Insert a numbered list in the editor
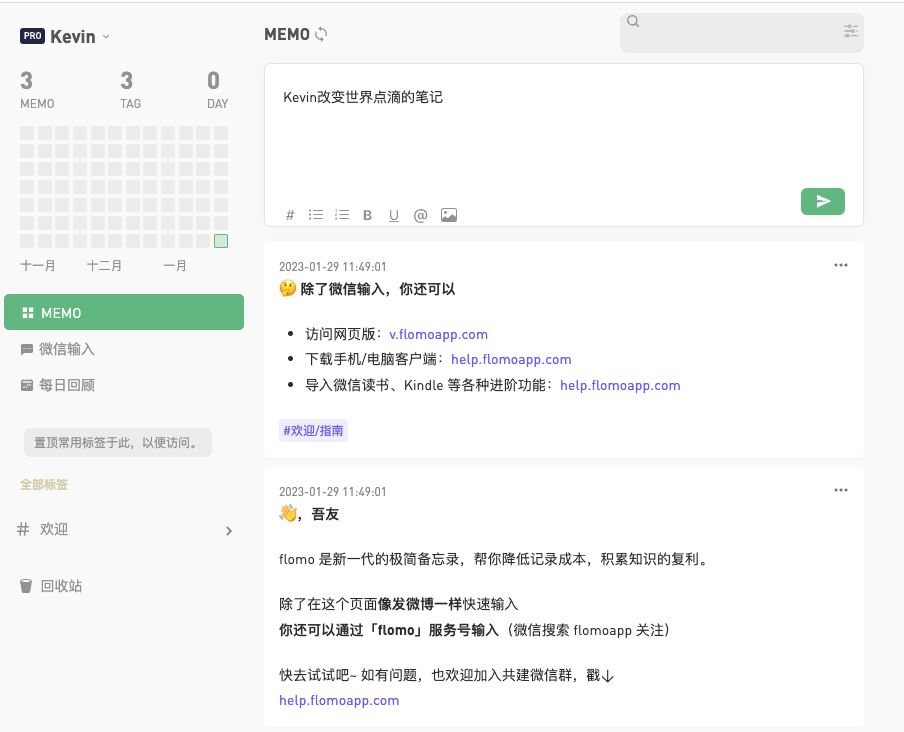 click(x=342, y=215)
